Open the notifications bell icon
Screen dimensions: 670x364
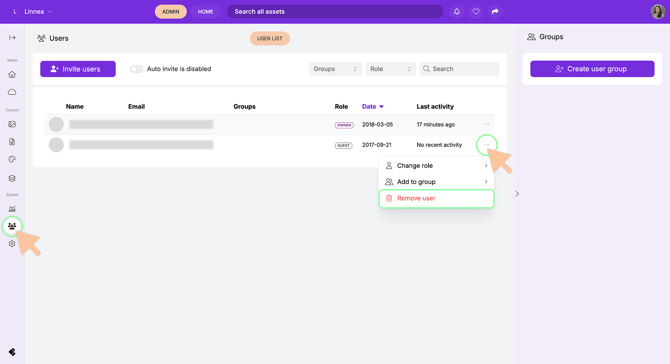[x=457, y=12]
